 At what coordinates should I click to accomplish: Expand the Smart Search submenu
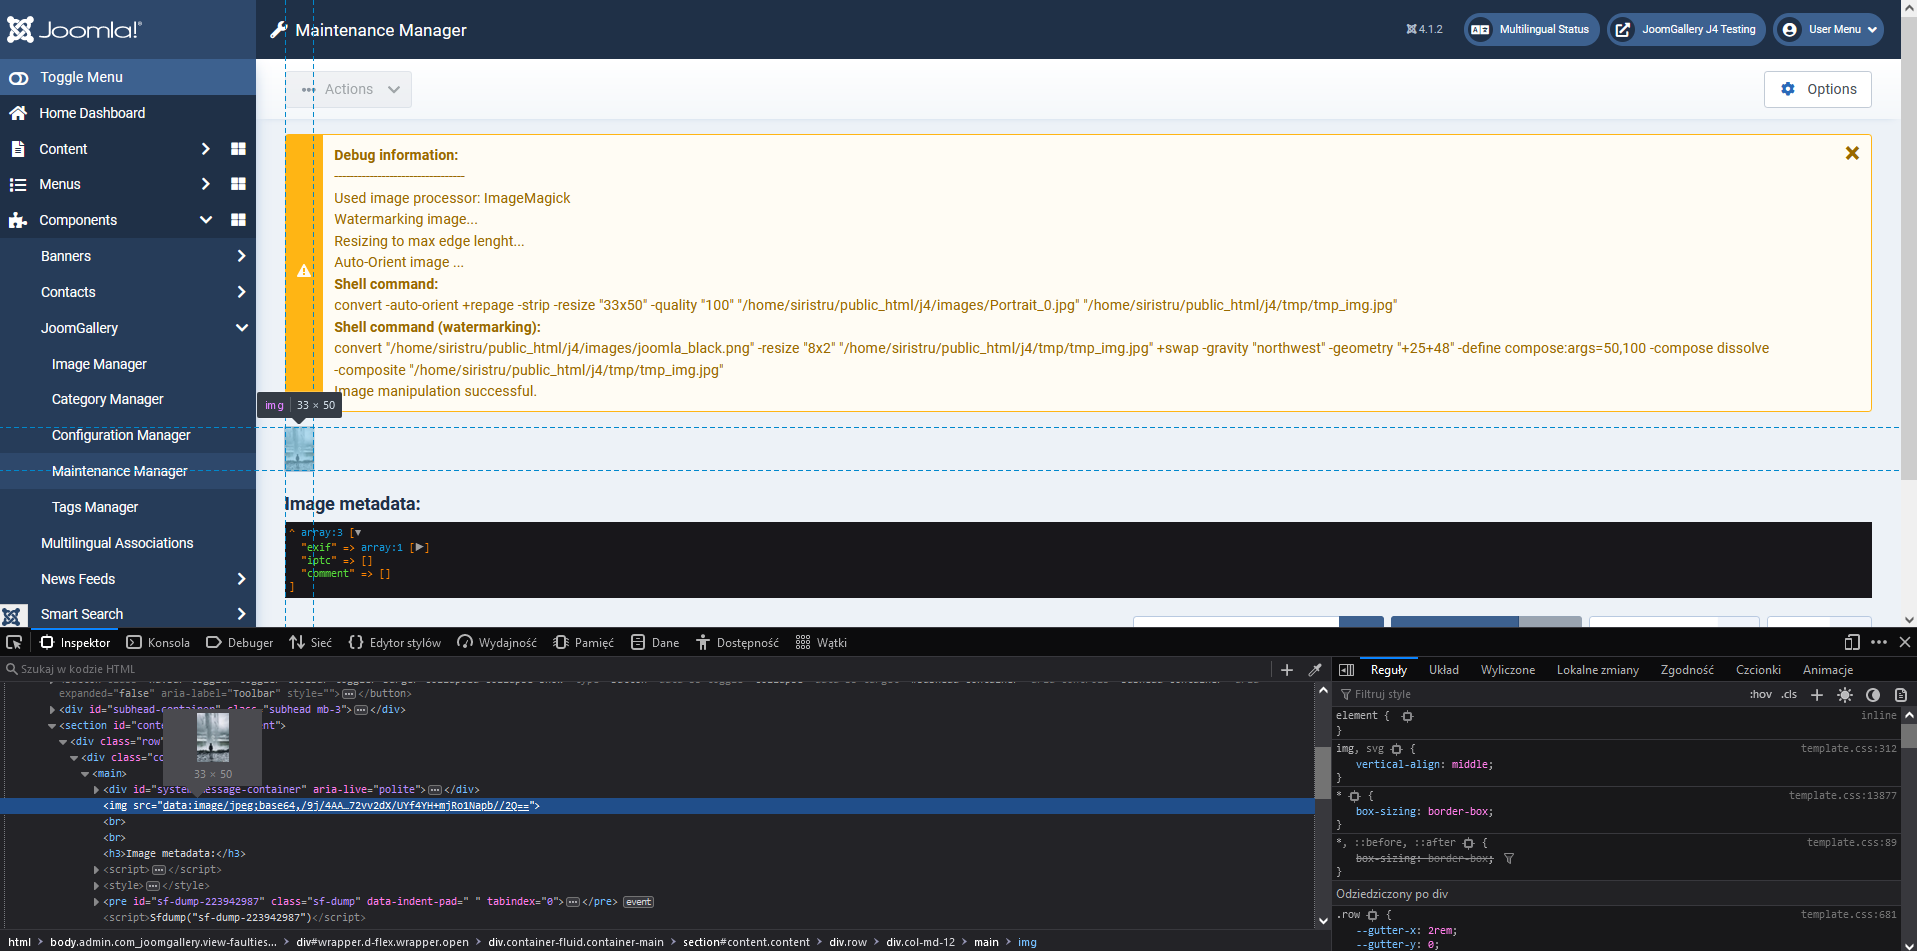click(x=241, y=614)
